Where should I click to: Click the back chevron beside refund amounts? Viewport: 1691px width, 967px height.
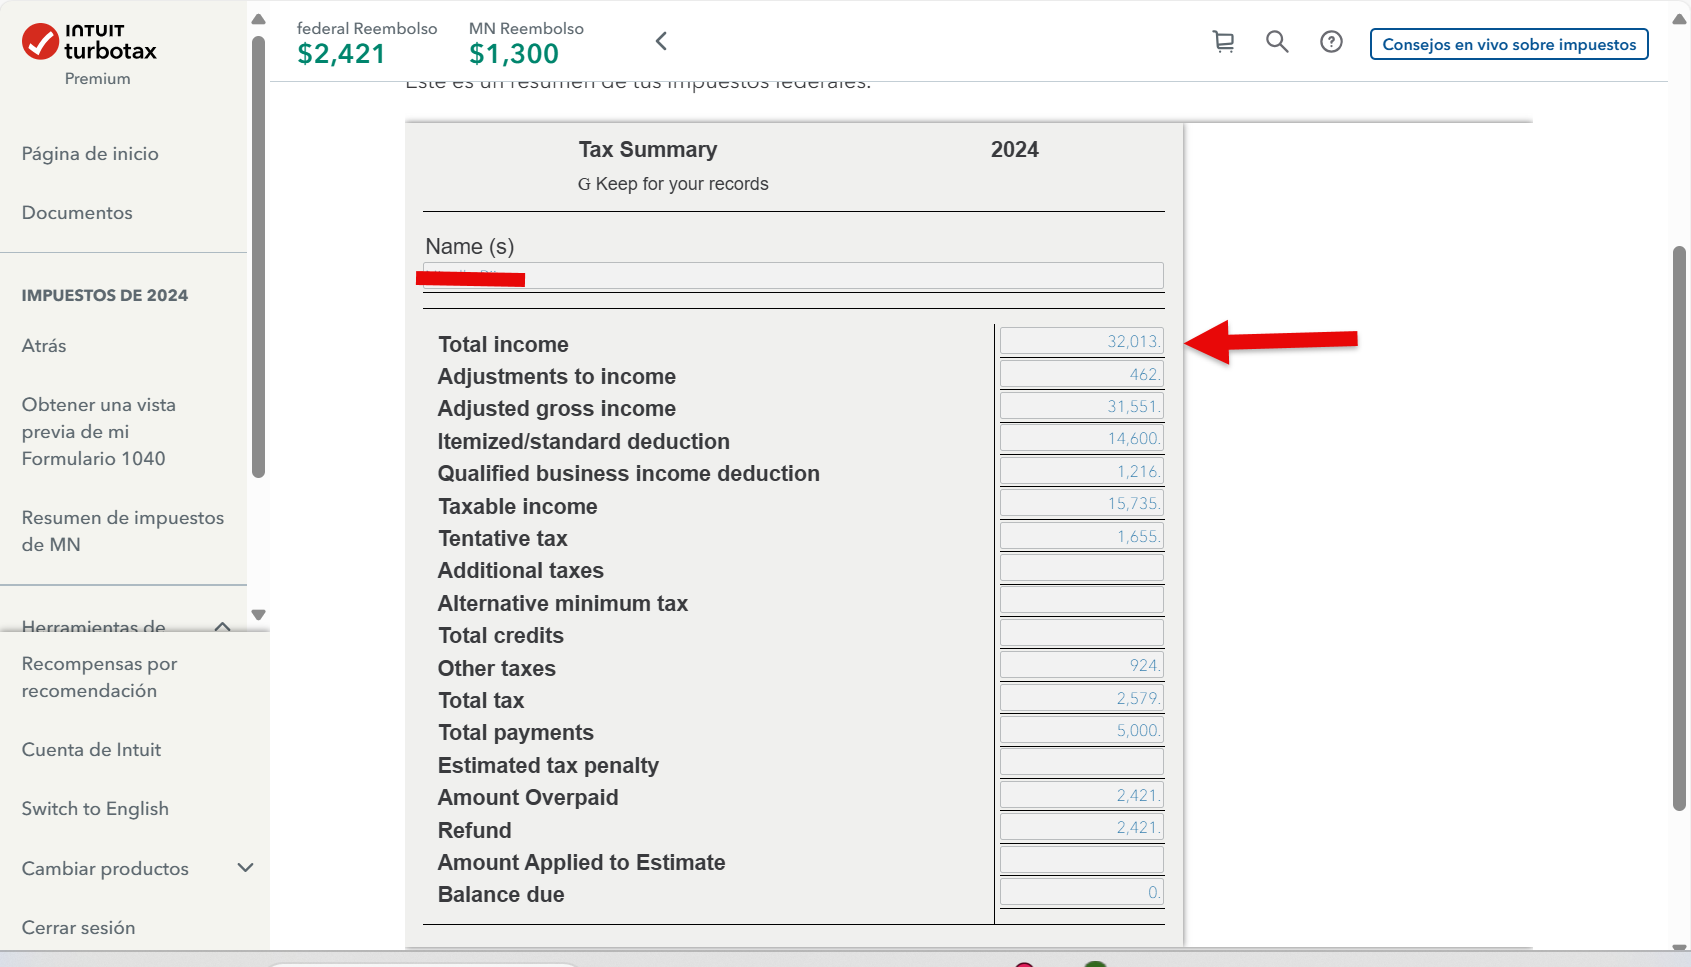[661, 41]
